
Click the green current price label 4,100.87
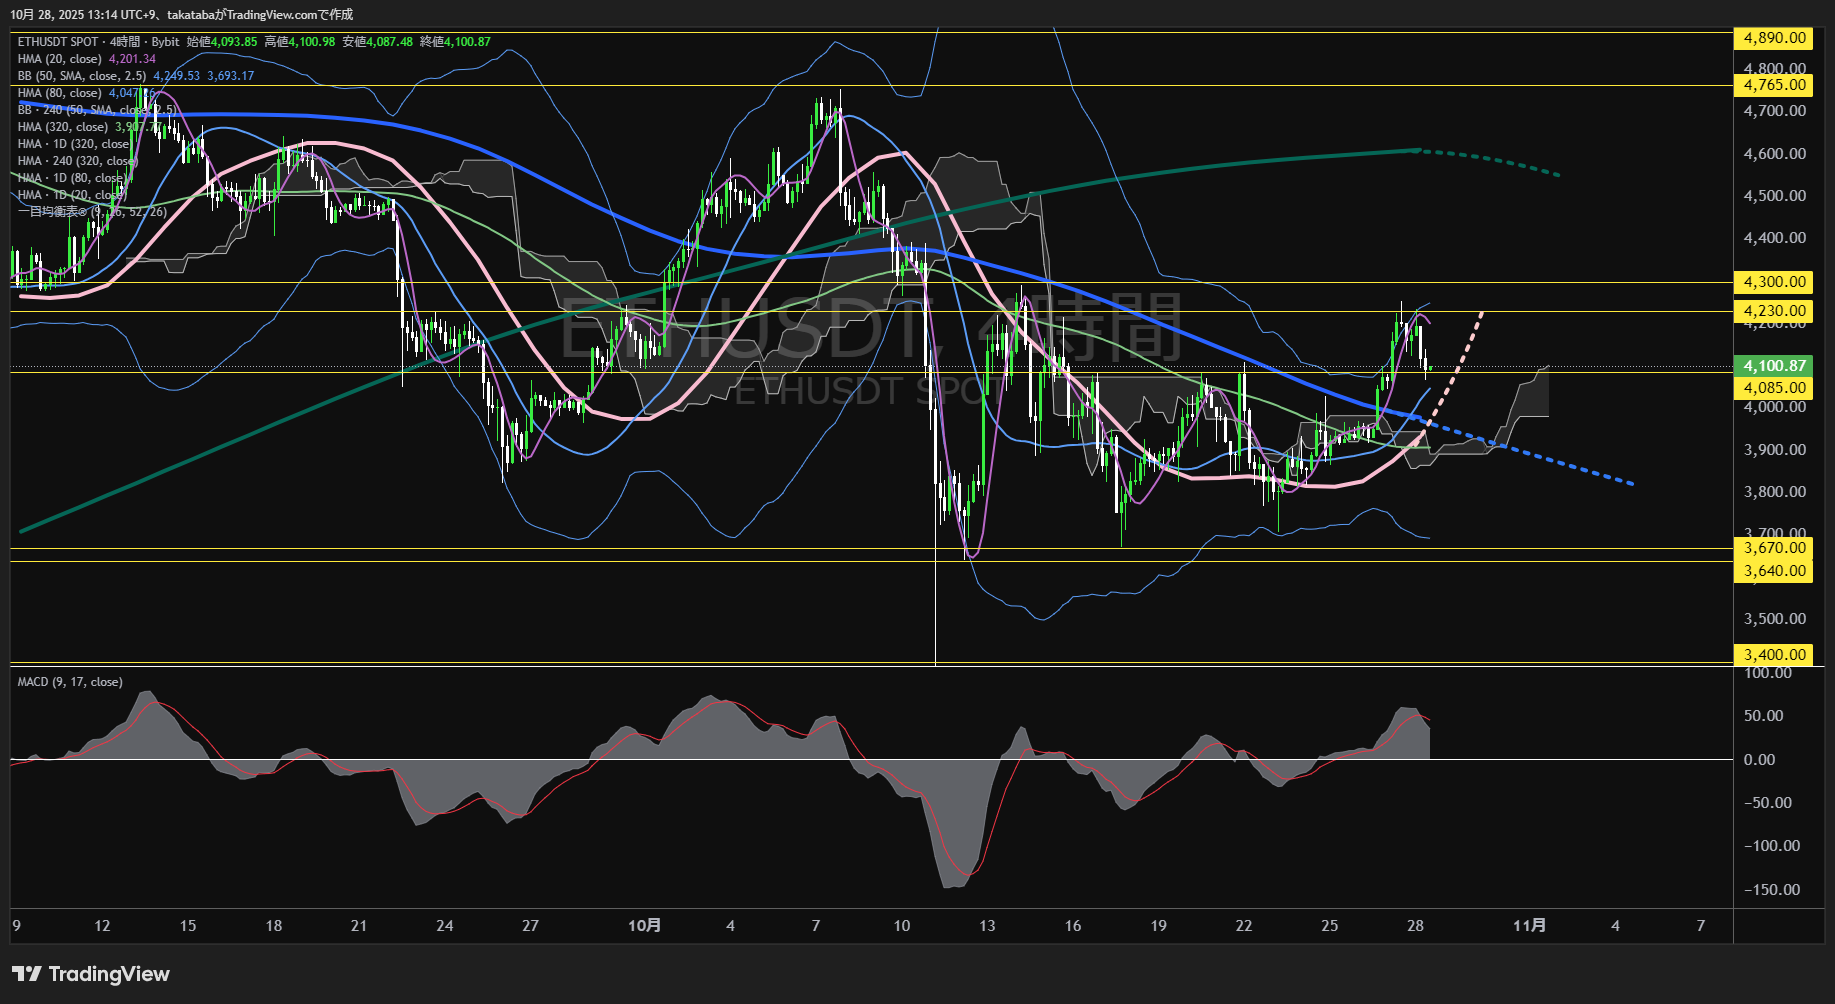click(1774, 366)
